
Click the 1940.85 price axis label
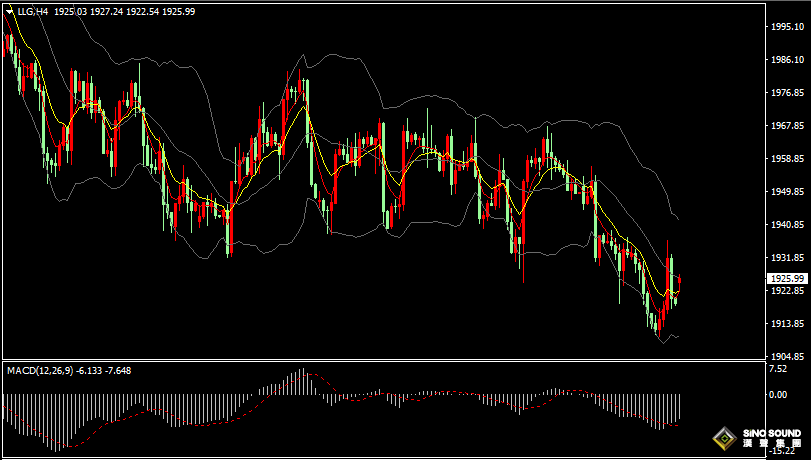tap(786, 225)
